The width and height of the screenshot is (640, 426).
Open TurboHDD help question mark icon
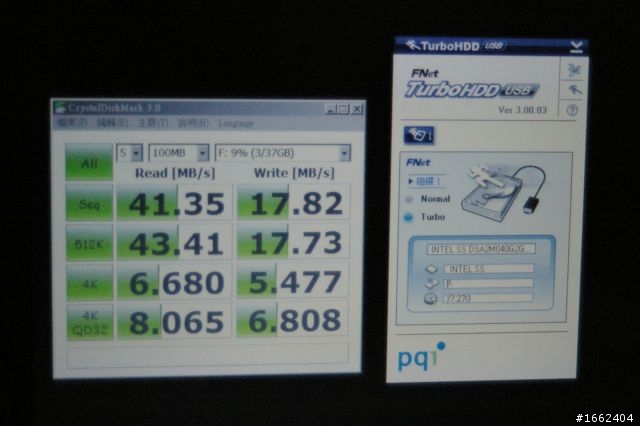pos(572,110)
